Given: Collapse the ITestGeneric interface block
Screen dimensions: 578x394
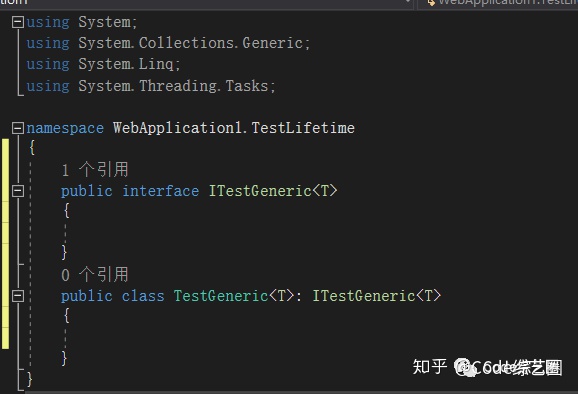Looking at the screenshot, I should (18, 191).
